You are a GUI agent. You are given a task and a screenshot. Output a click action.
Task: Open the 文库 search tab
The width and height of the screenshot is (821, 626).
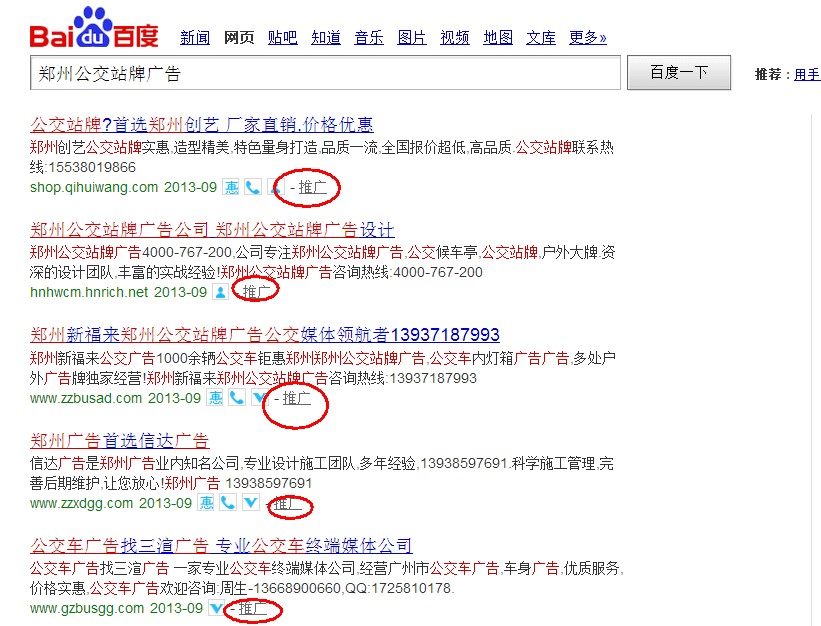click(541, 38)
